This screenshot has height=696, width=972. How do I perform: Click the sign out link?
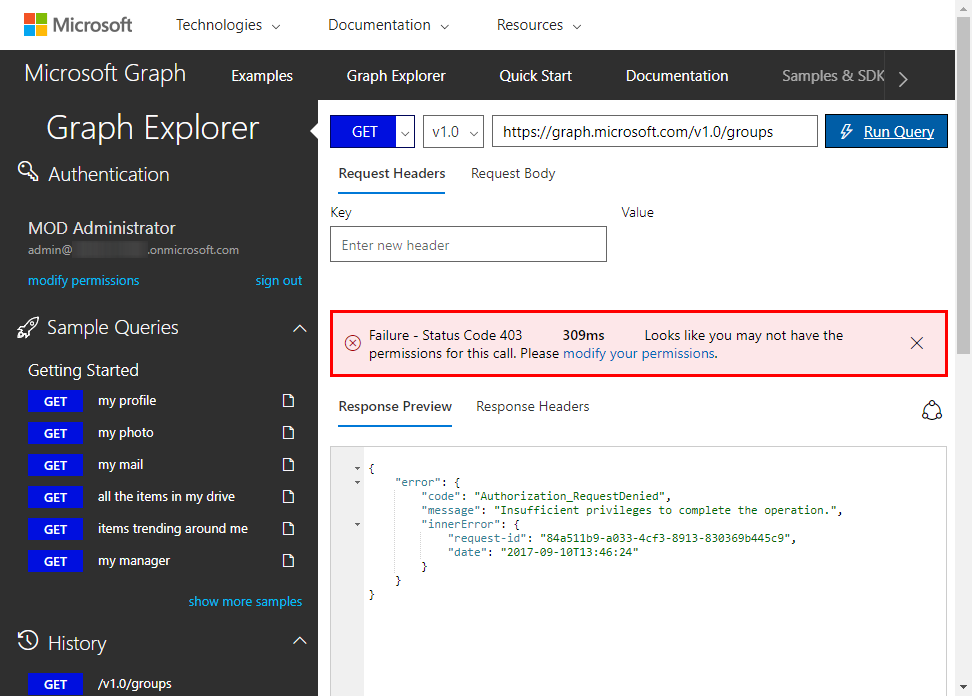point(278,281)
